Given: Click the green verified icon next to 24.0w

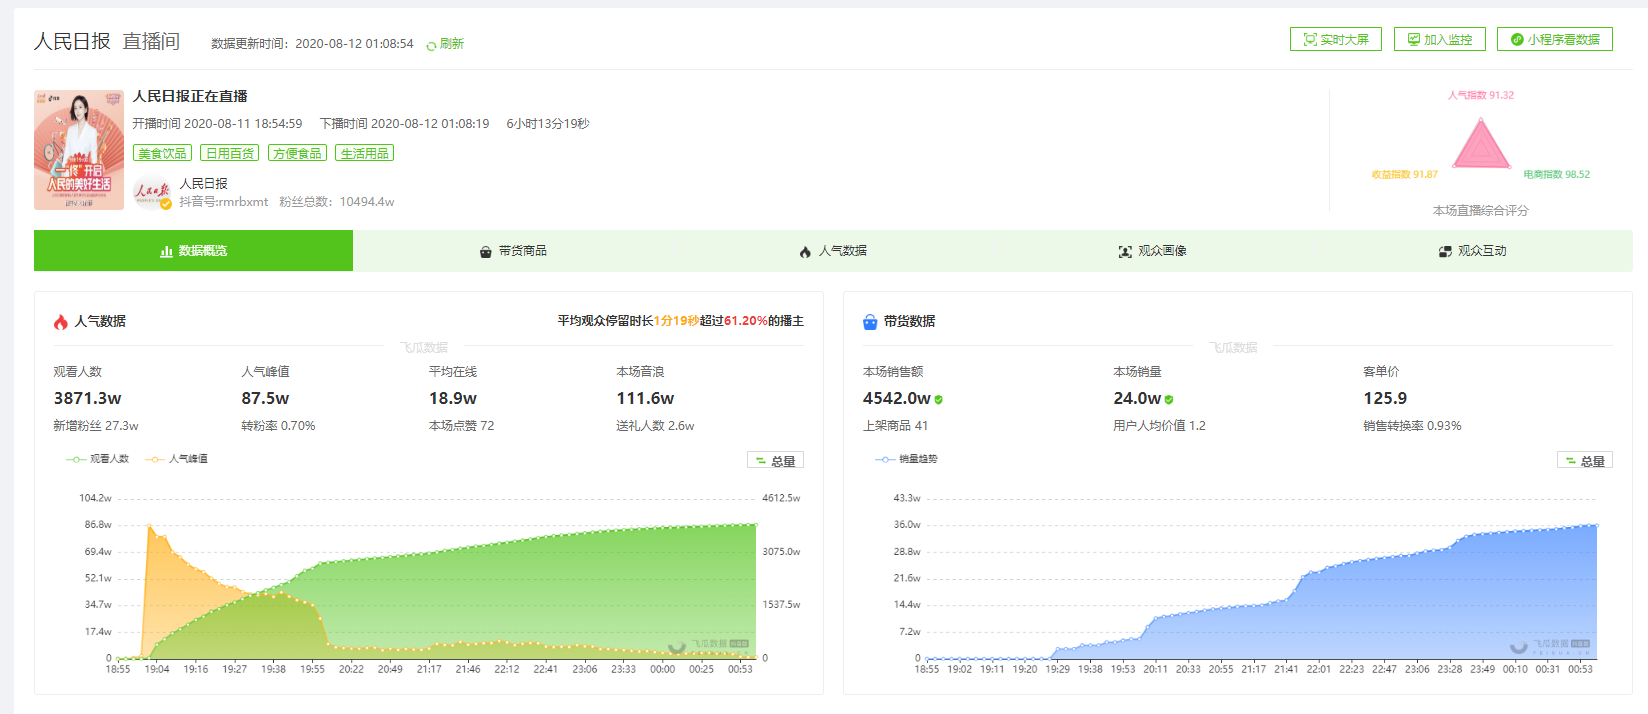Looking at the screenshot, I should point(1169,400).
